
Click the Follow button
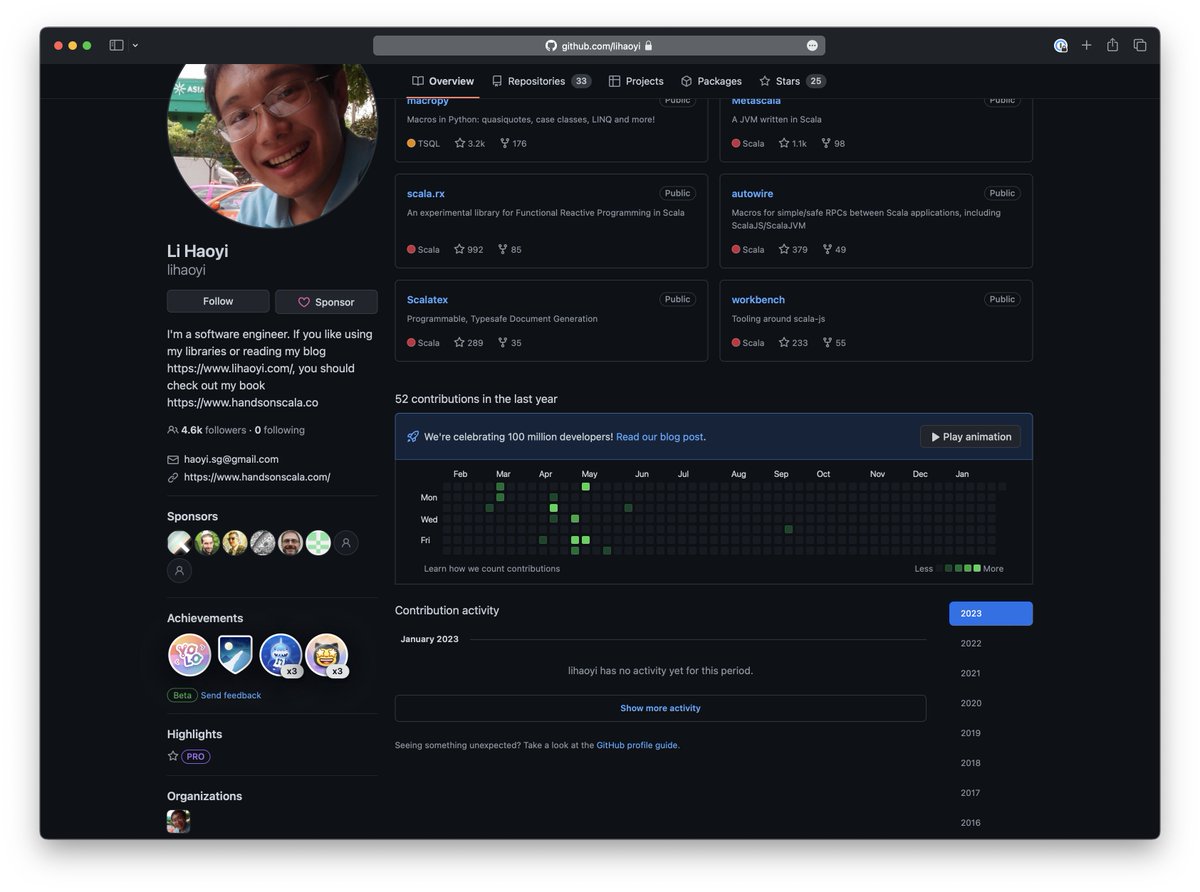pos(218,301)
